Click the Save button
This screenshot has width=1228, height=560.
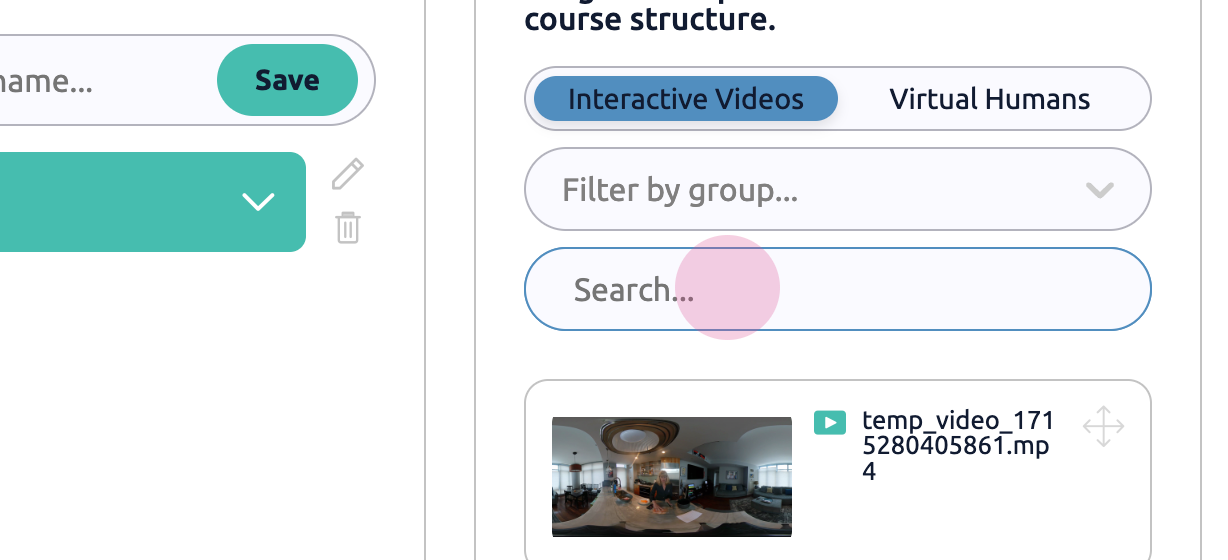(x=287, y=80)
